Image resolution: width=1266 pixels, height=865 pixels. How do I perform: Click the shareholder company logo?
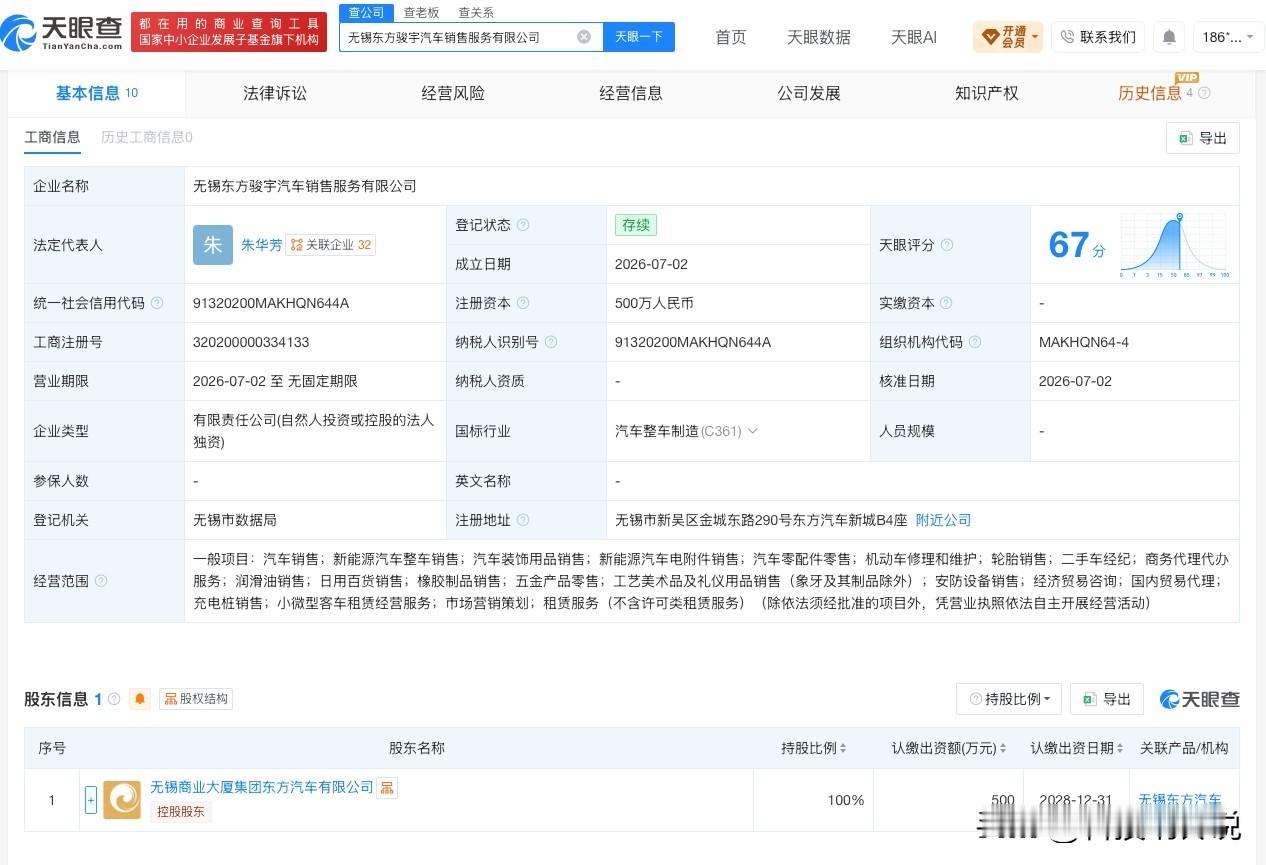coord(122,800)
